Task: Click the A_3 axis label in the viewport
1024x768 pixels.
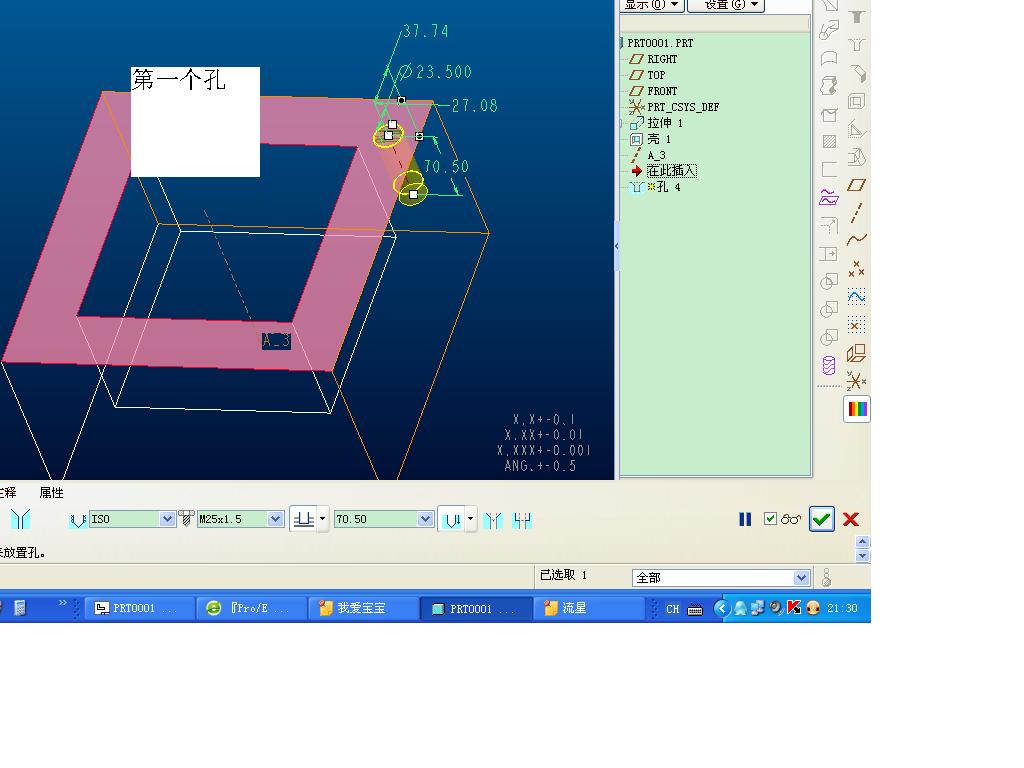Action: (x=276, y=340)
